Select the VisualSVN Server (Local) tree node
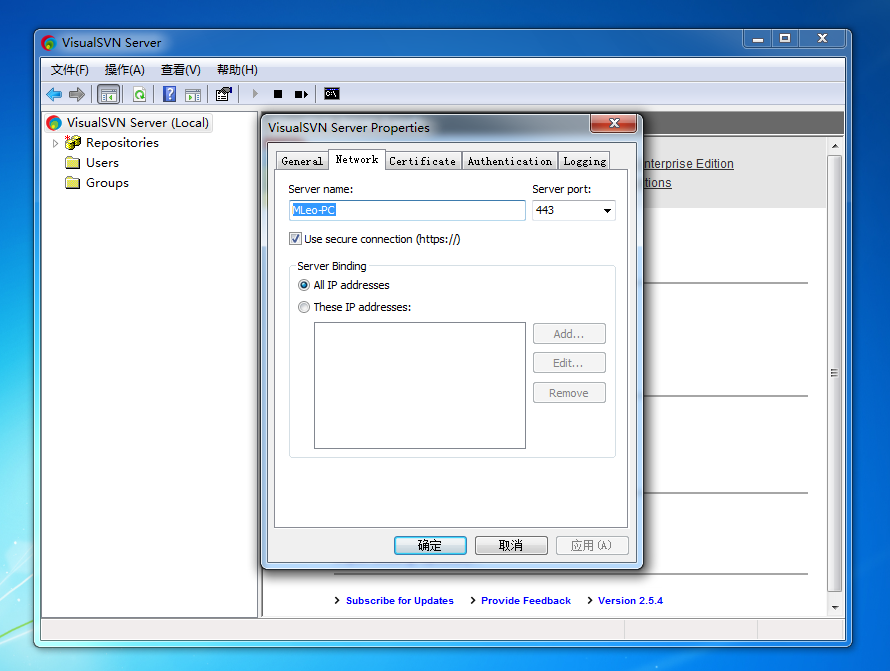 pyautogui.click(x=129, y=123)
